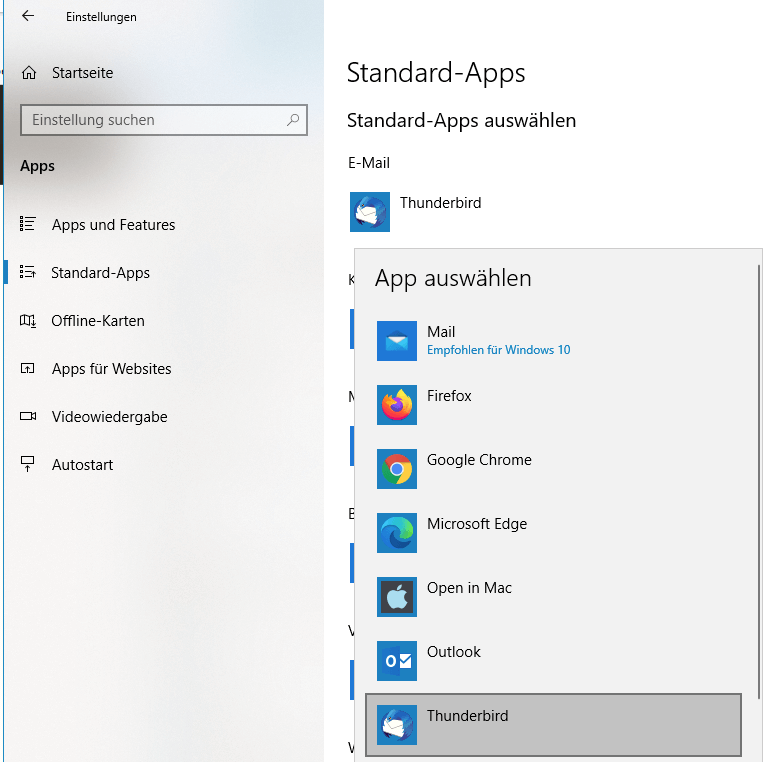Choose Microsoft Edge icon
769x762 pixels.
(x=397, y=533)
